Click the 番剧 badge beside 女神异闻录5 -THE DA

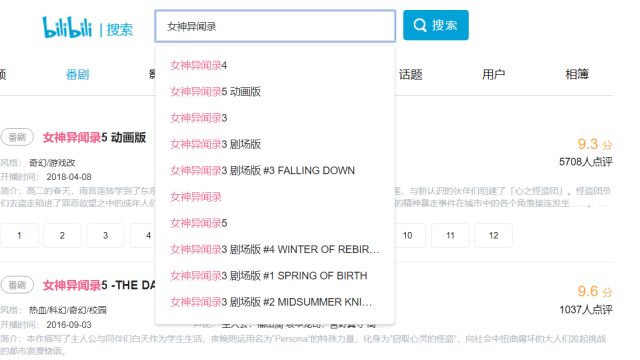tap(17, 285)
